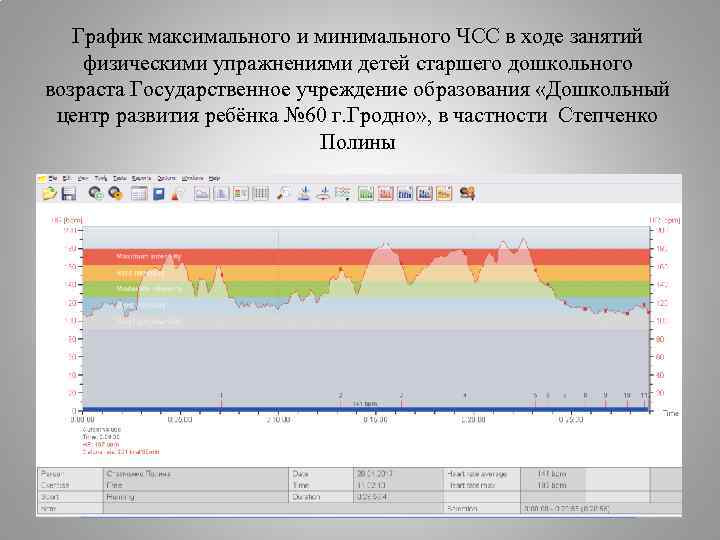Click the download arrow toolbar icon
720x540 pixels.
point(304,193)
